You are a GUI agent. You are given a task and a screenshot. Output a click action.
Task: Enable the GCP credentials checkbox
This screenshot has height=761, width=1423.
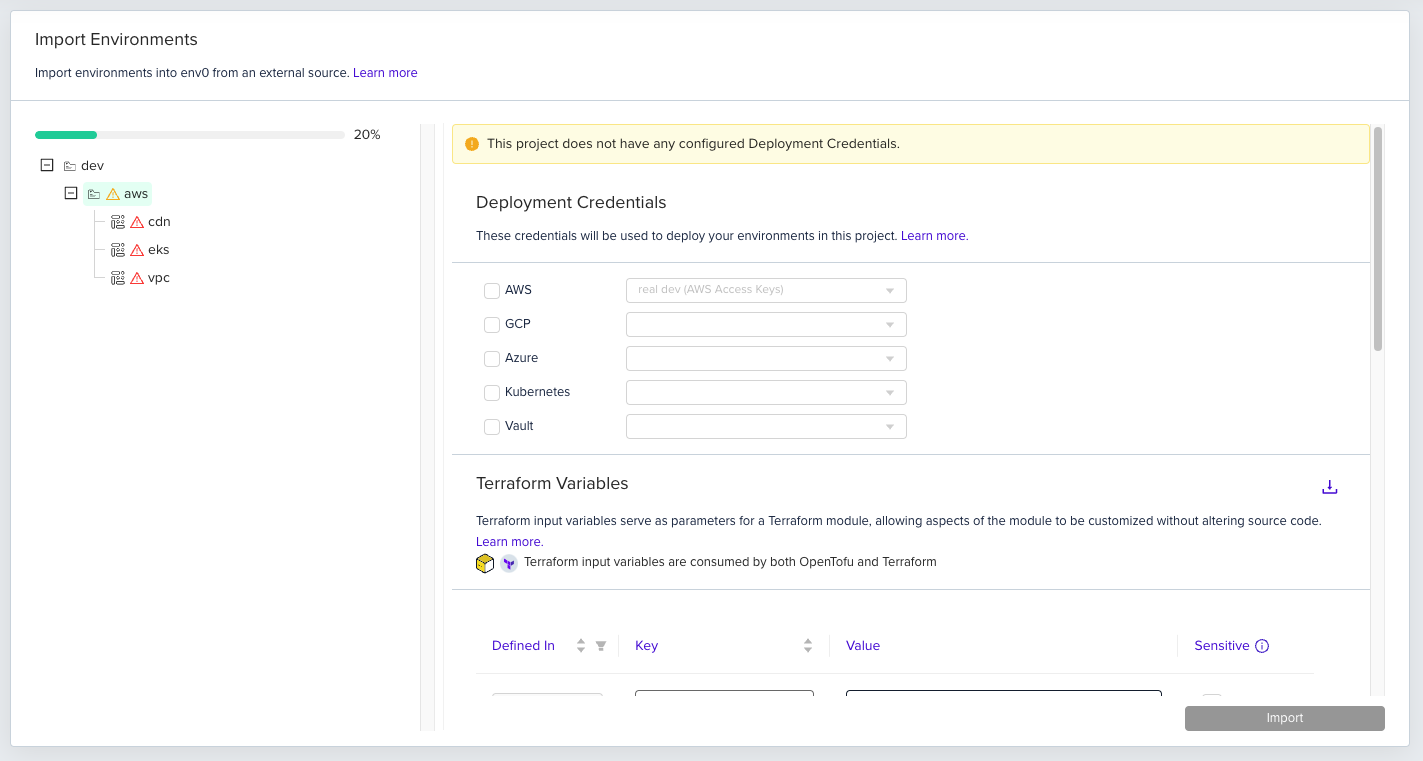[x=492, y=325]
